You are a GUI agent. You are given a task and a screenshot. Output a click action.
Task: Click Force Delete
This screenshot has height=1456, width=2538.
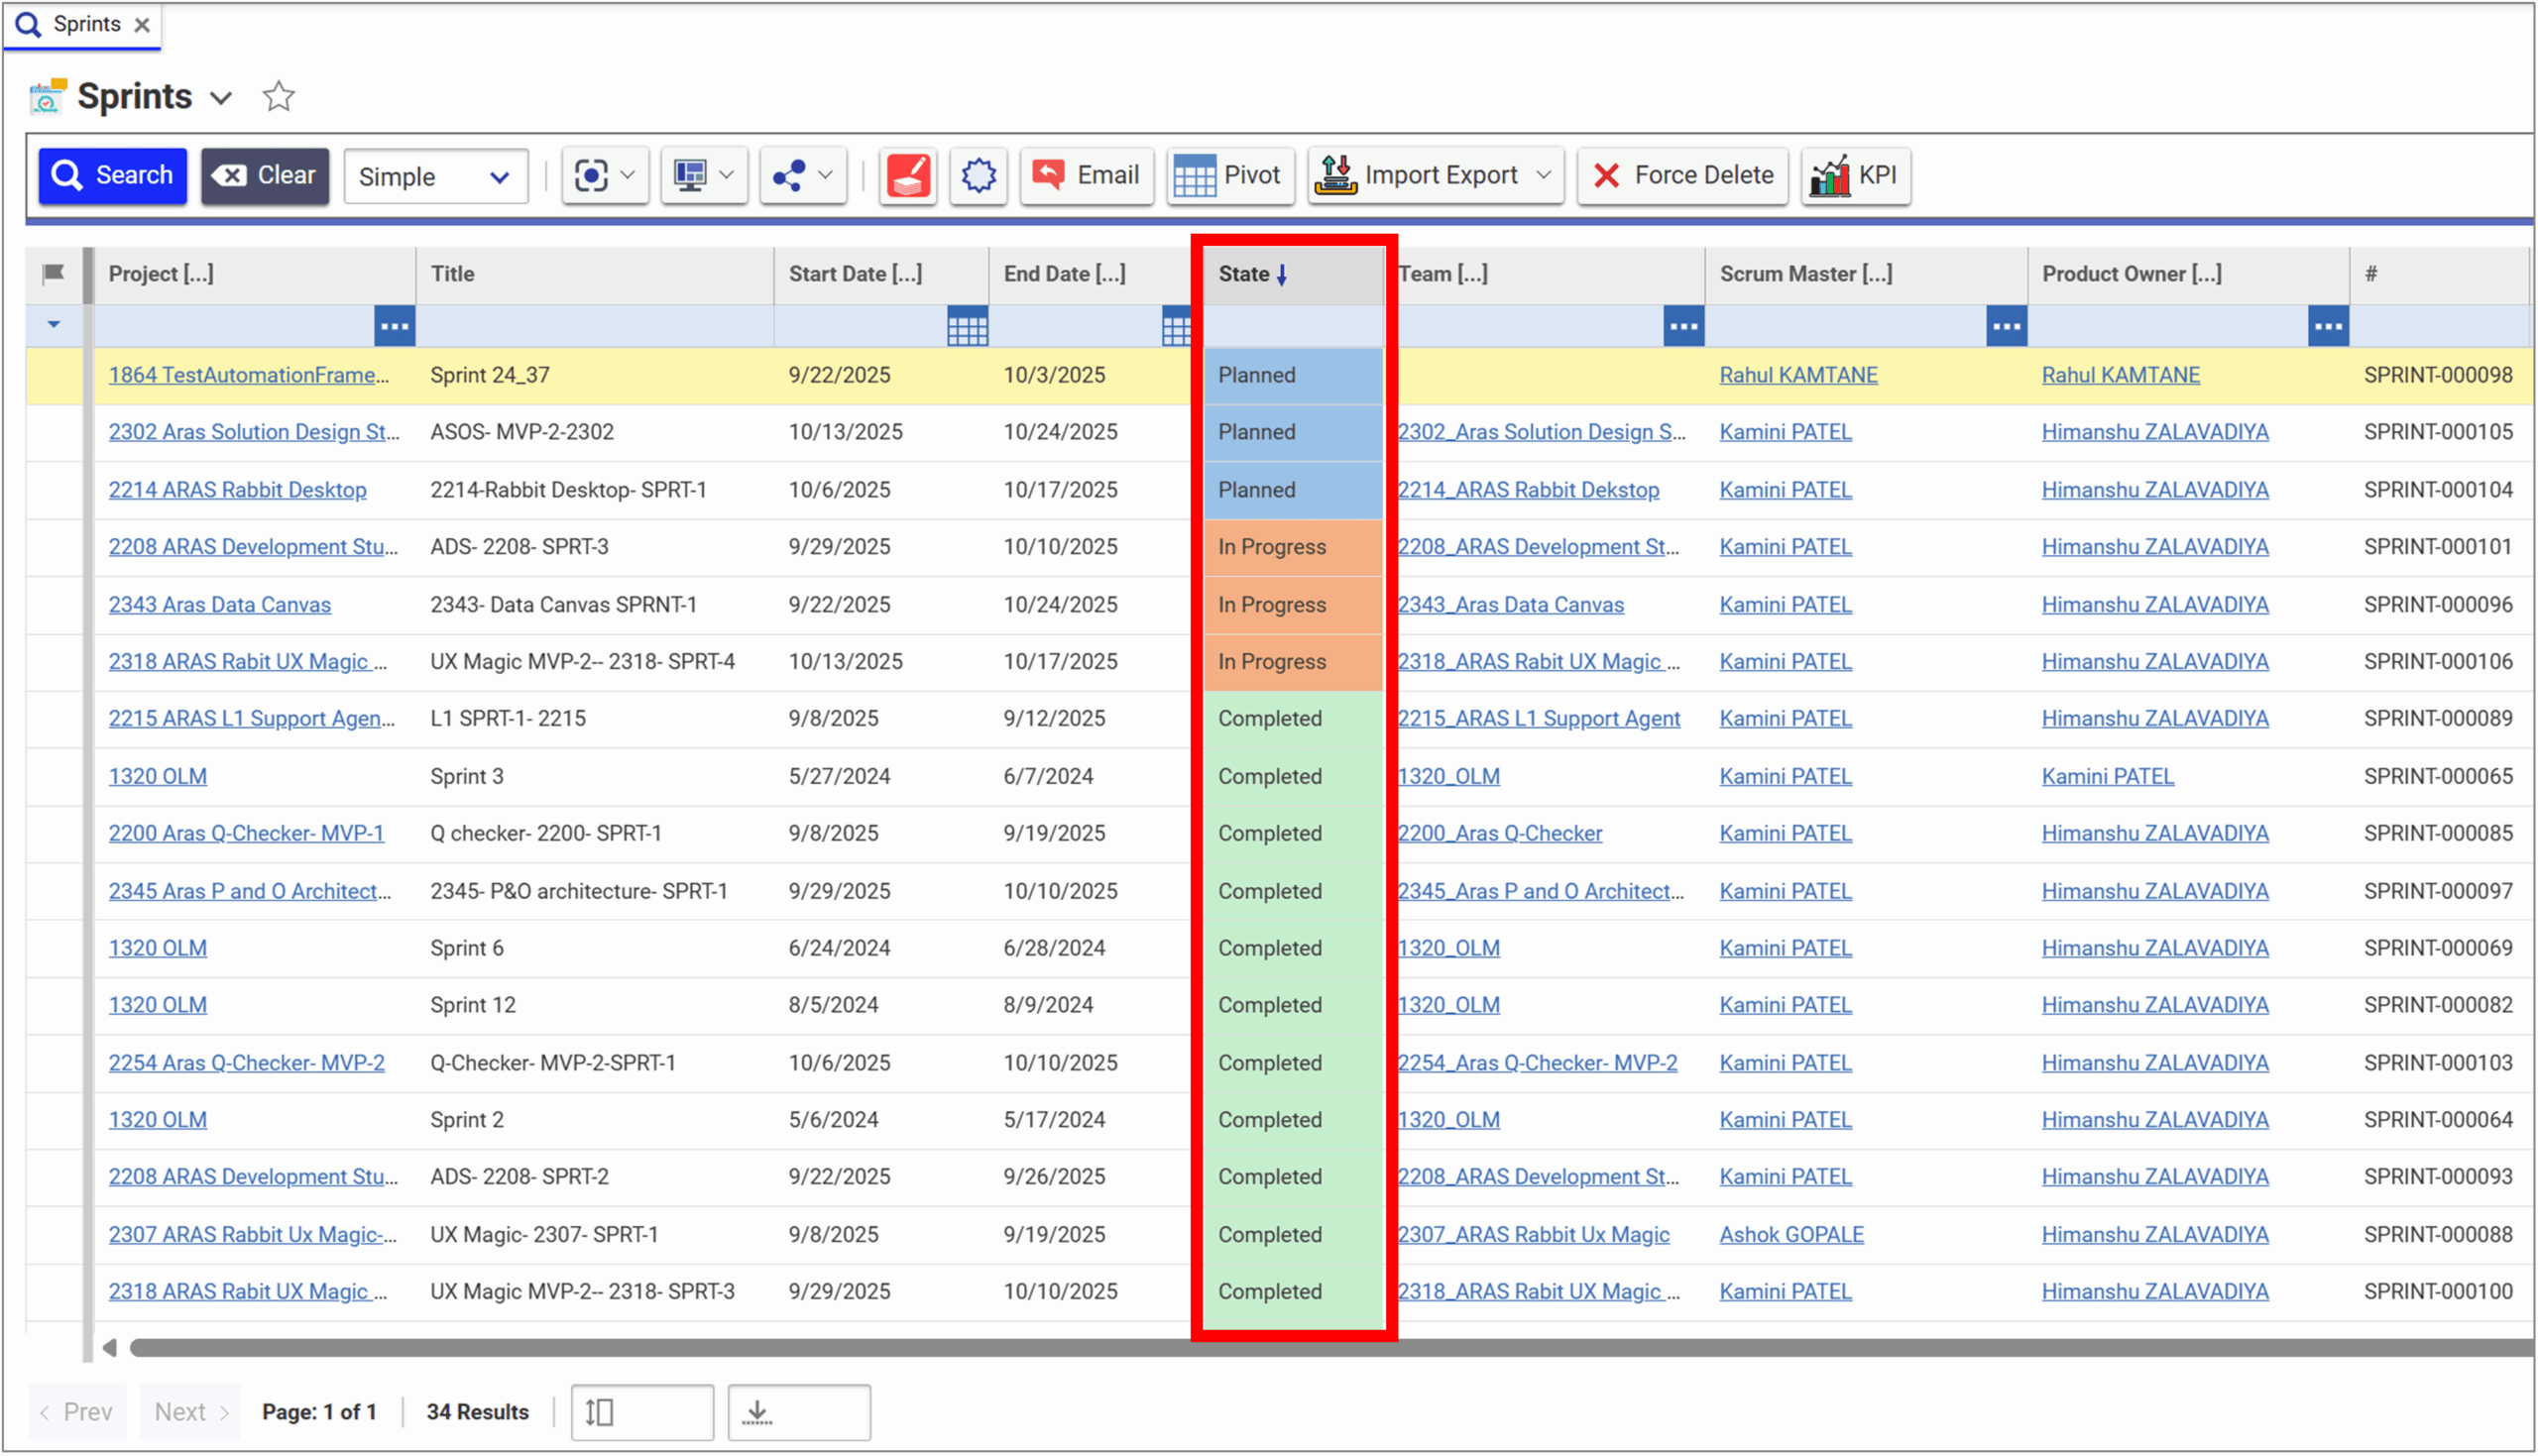pyautogui.click(x=1683, y=176)
